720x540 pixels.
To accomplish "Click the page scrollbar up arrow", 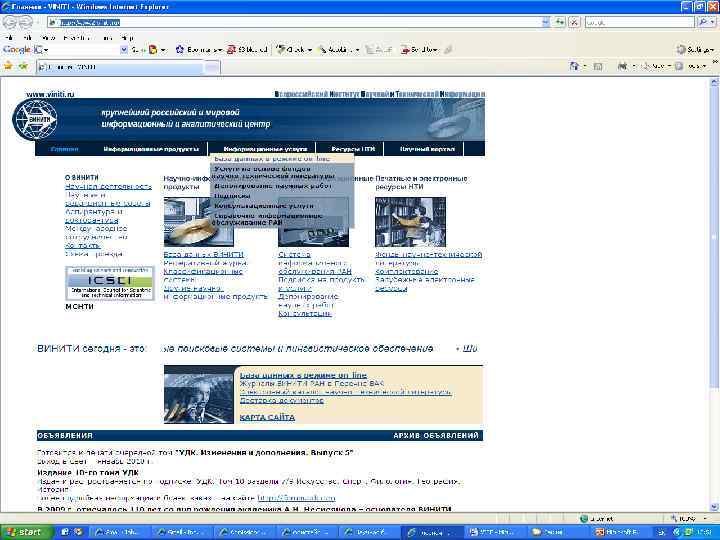I will pyautogui.click(x=714, y=82).
